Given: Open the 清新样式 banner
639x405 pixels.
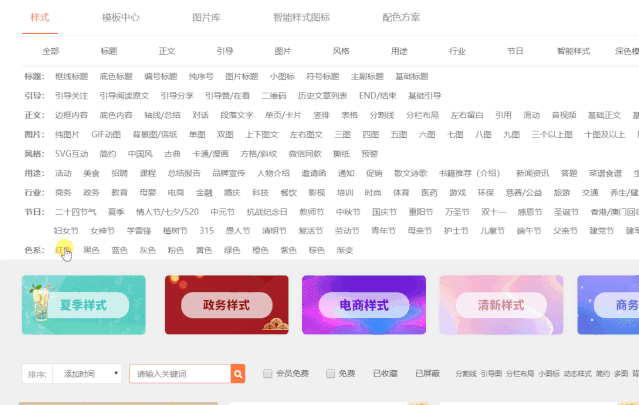Looking at the screenshot, I should point(503,304).
